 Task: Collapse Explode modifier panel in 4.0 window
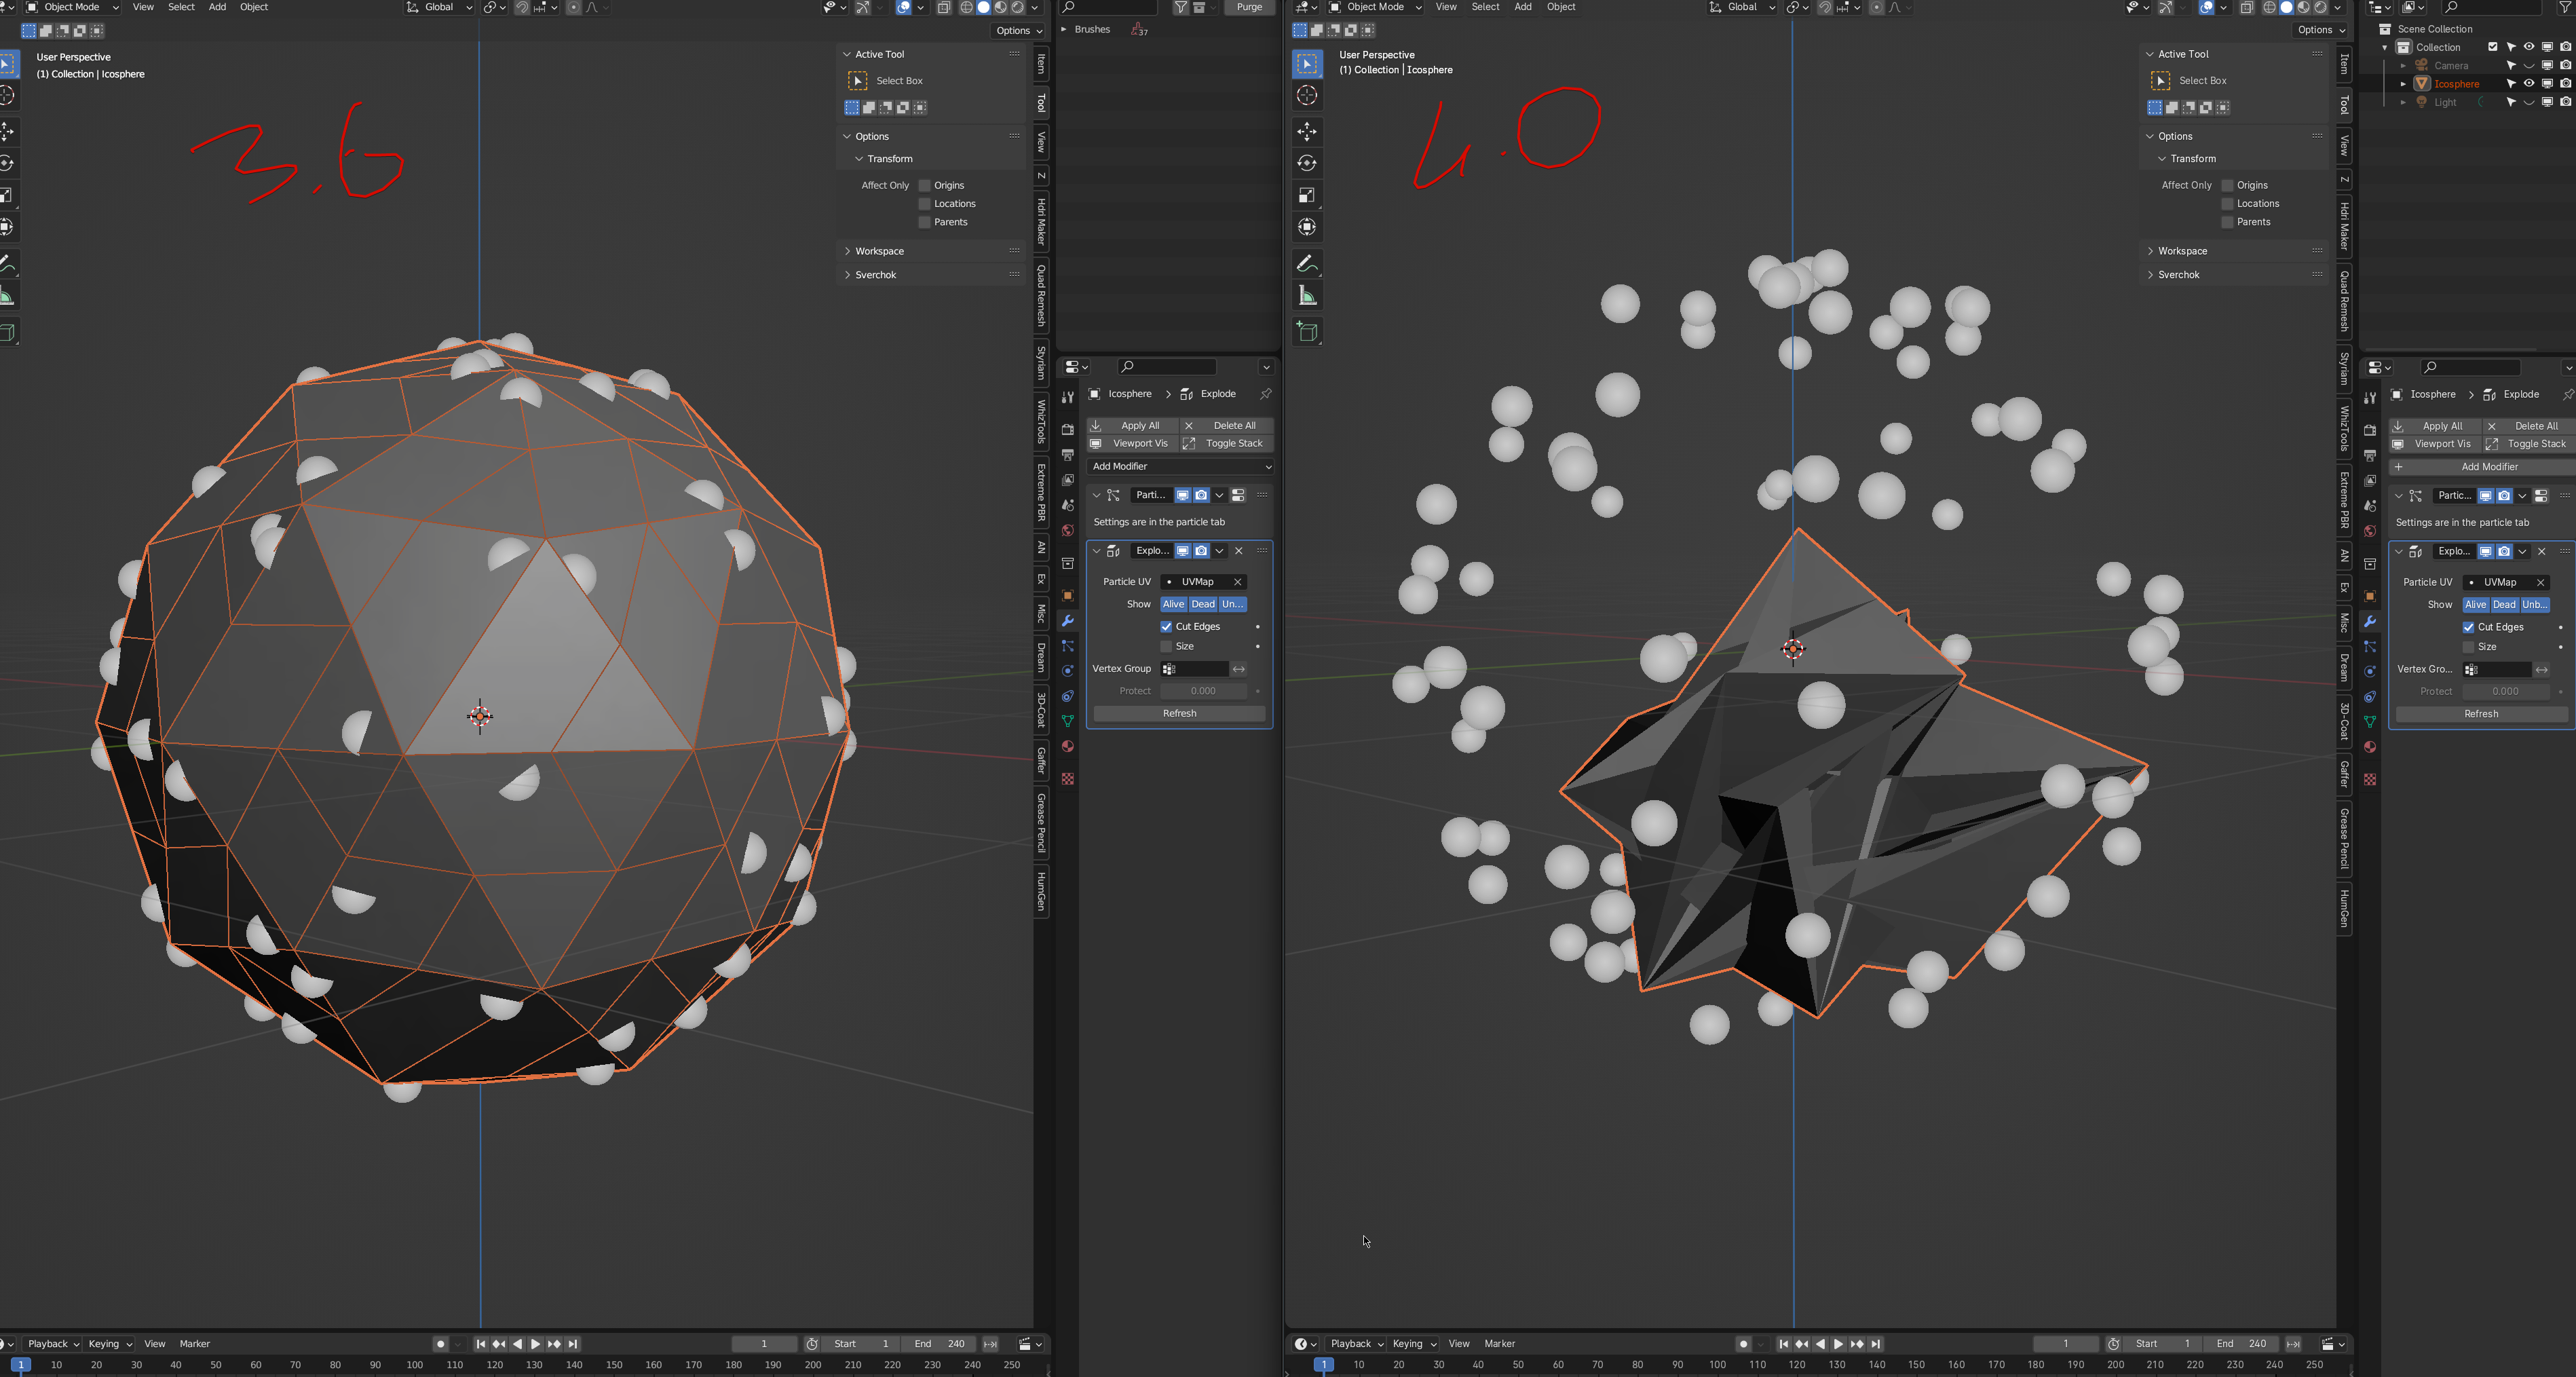point(2399,552)
